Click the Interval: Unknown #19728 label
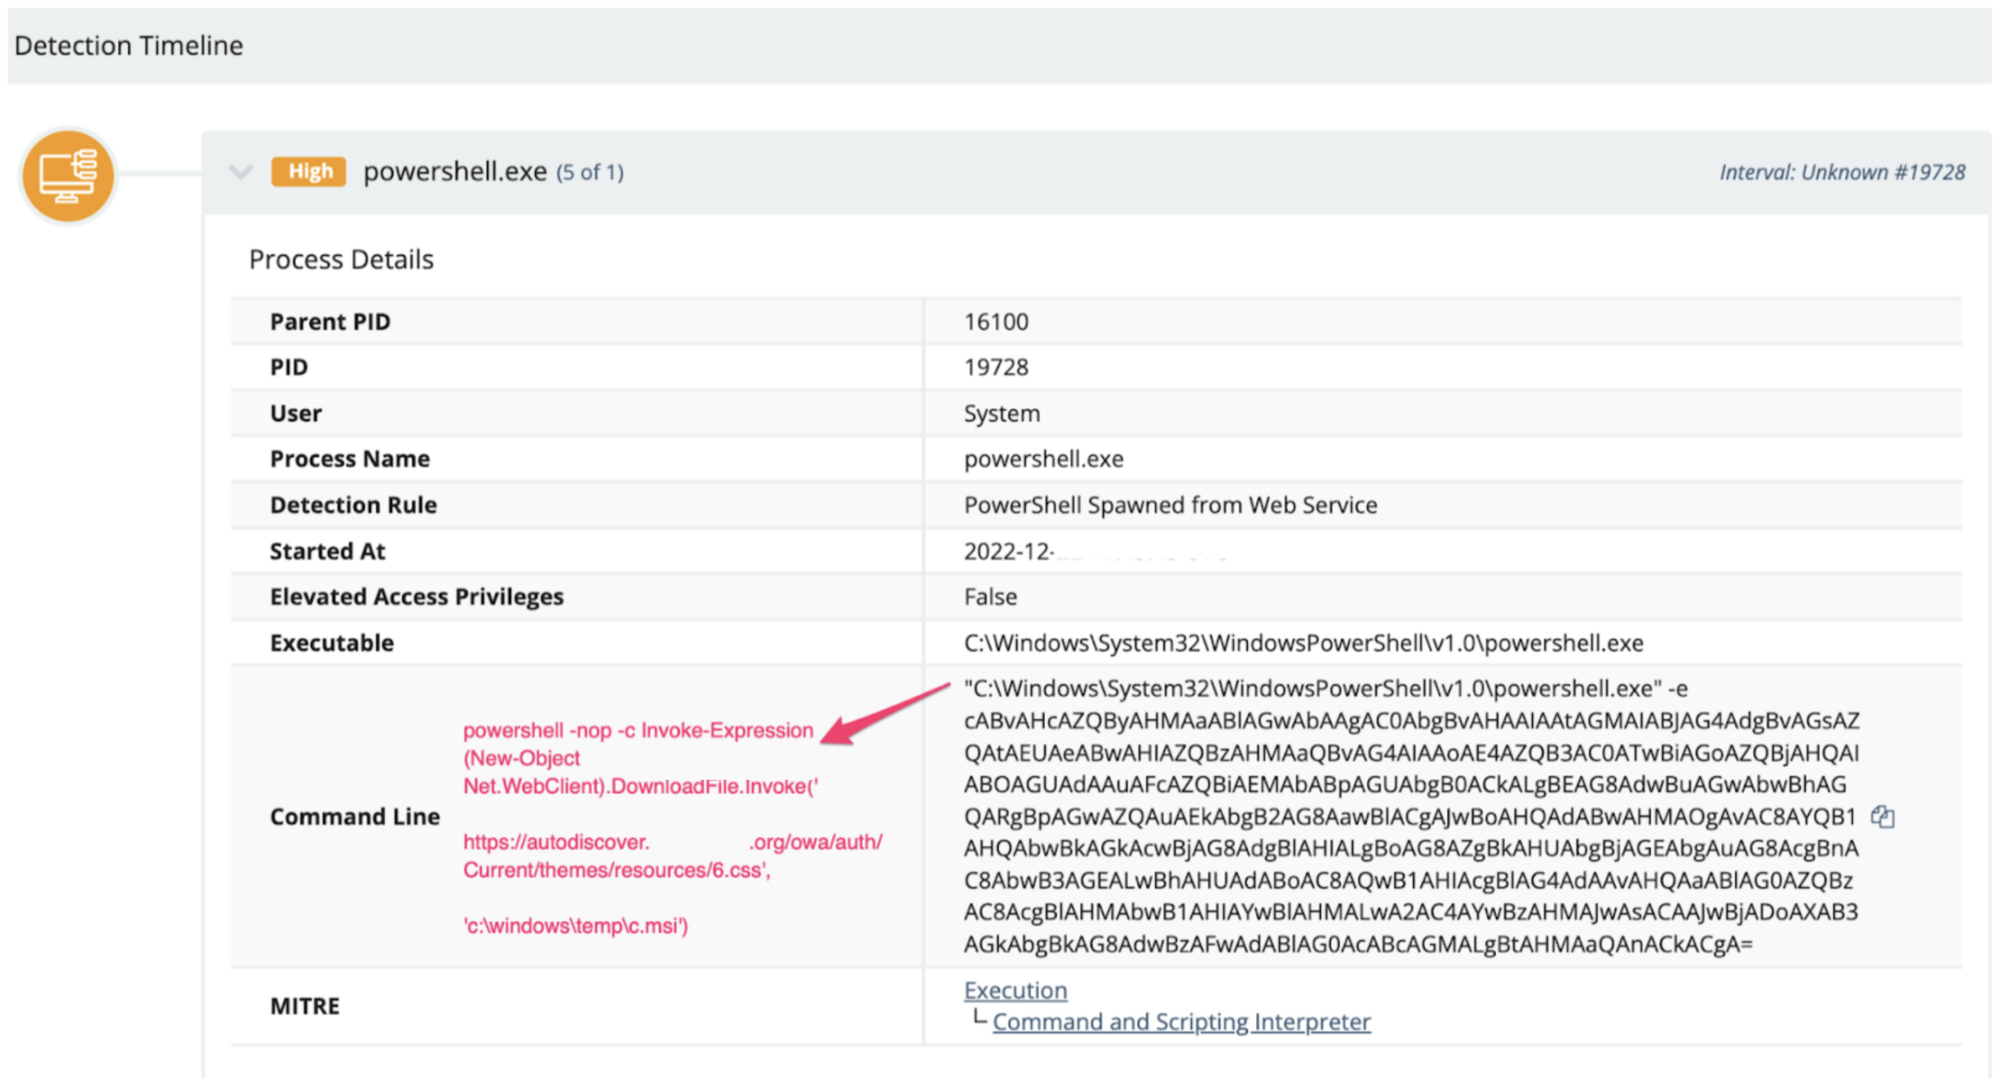Viewport: 2000px width, 1087px height. [1842, 172]
